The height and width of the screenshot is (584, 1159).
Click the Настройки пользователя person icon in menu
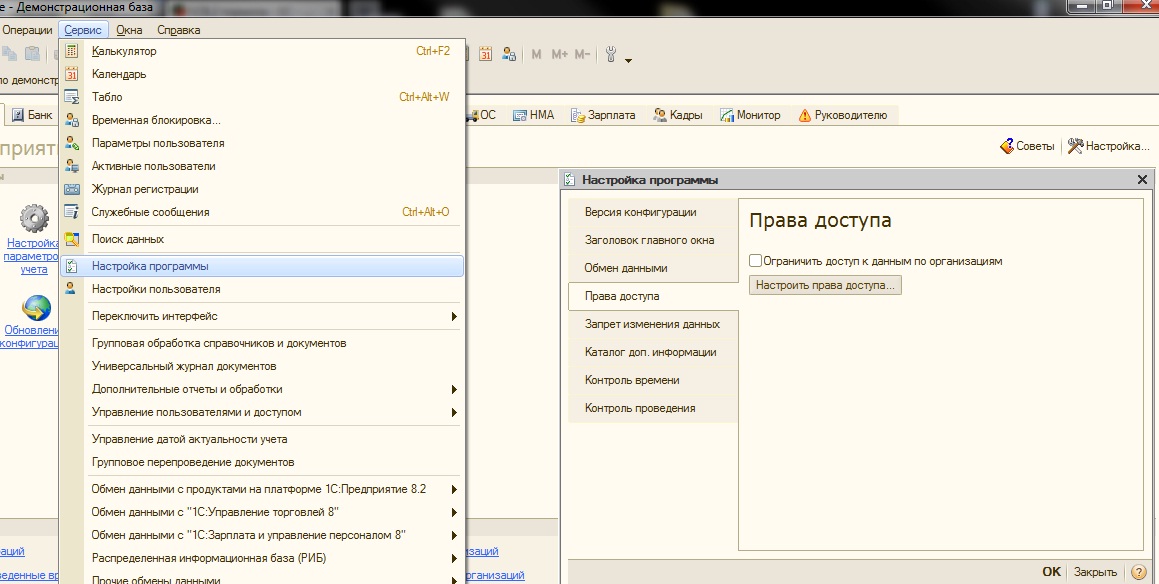[x=71, y=289]
